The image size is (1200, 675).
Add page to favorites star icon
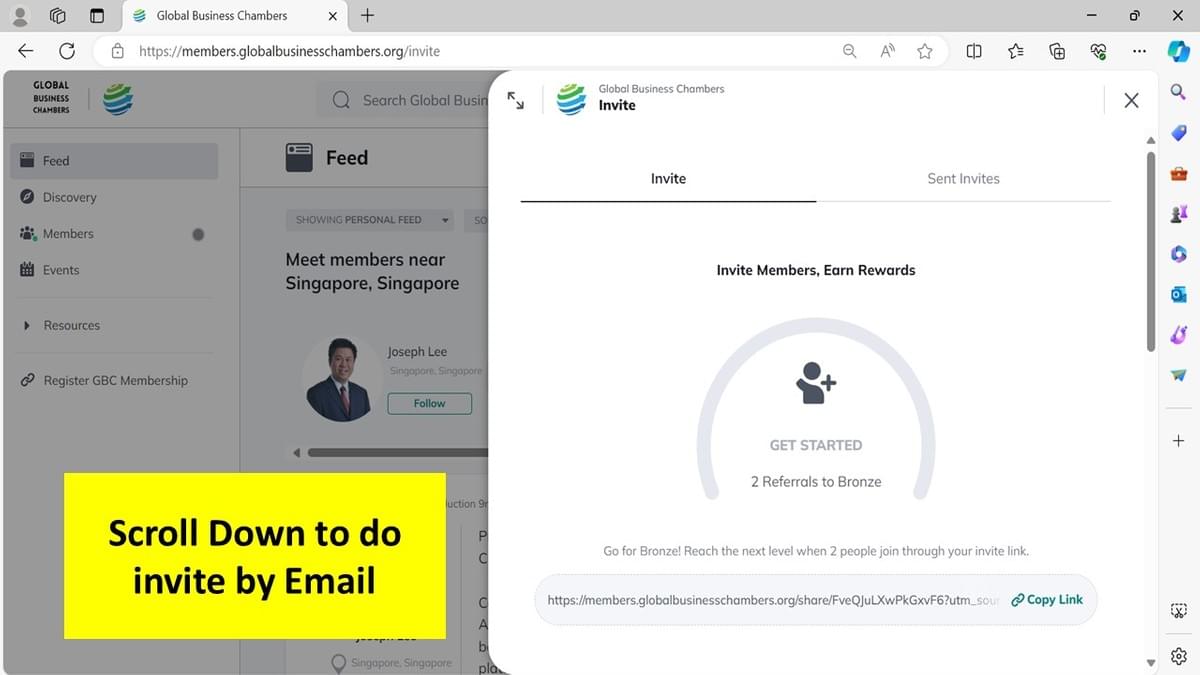pyautogui.click(x=925, y=51)
